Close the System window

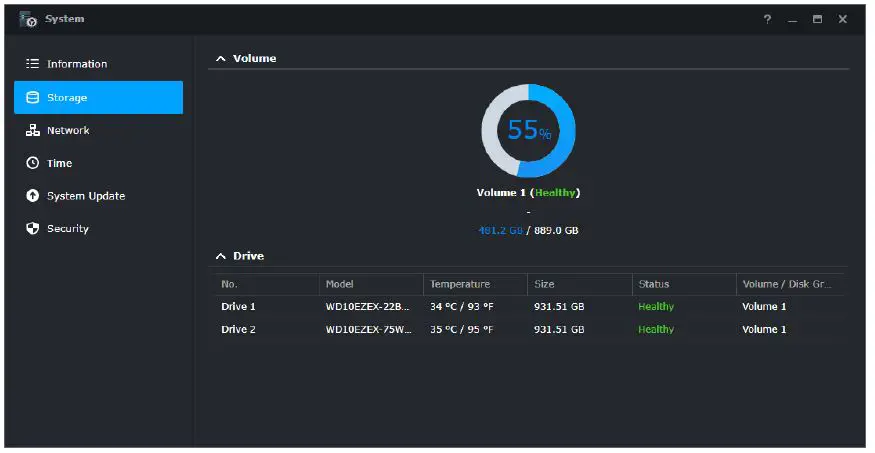(x=843, y=20)
